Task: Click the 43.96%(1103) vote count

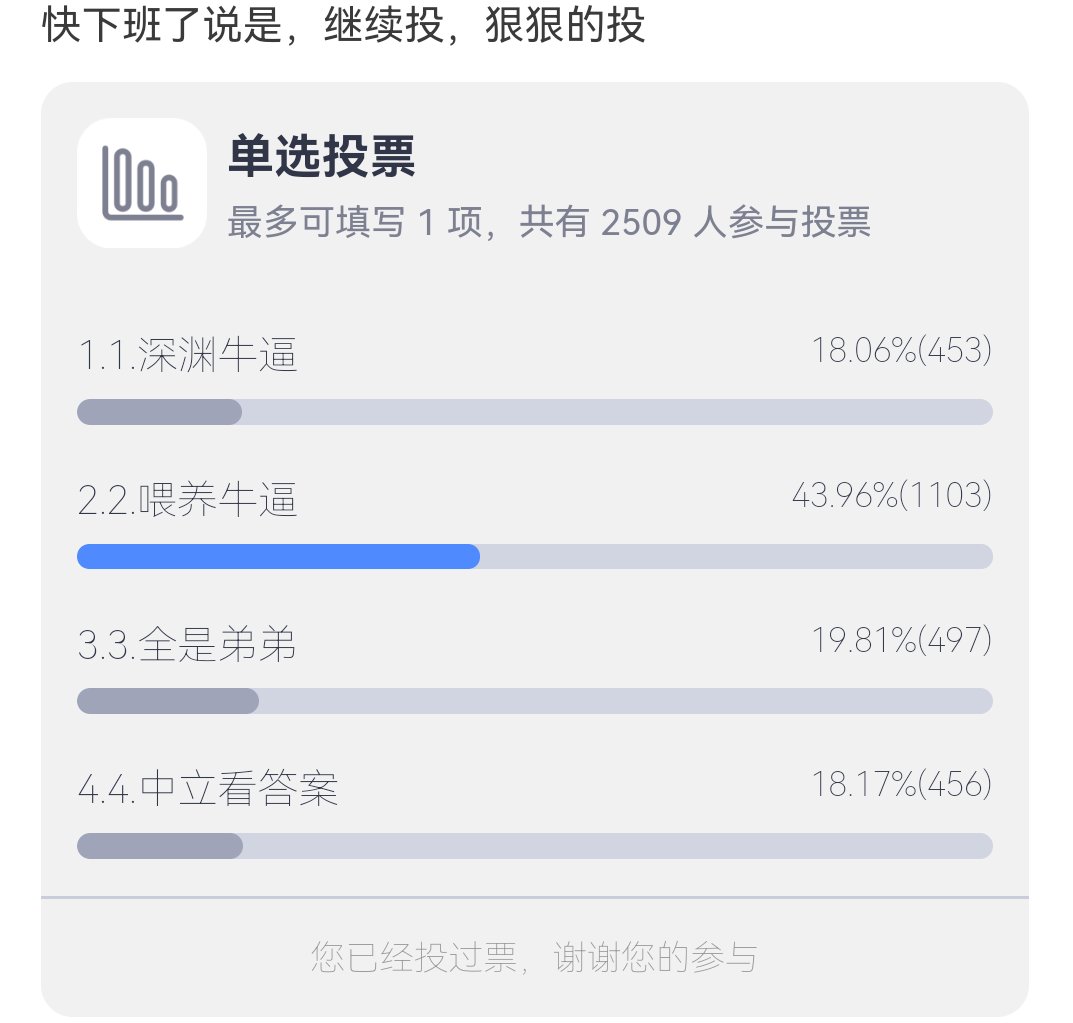Action: 891,495
